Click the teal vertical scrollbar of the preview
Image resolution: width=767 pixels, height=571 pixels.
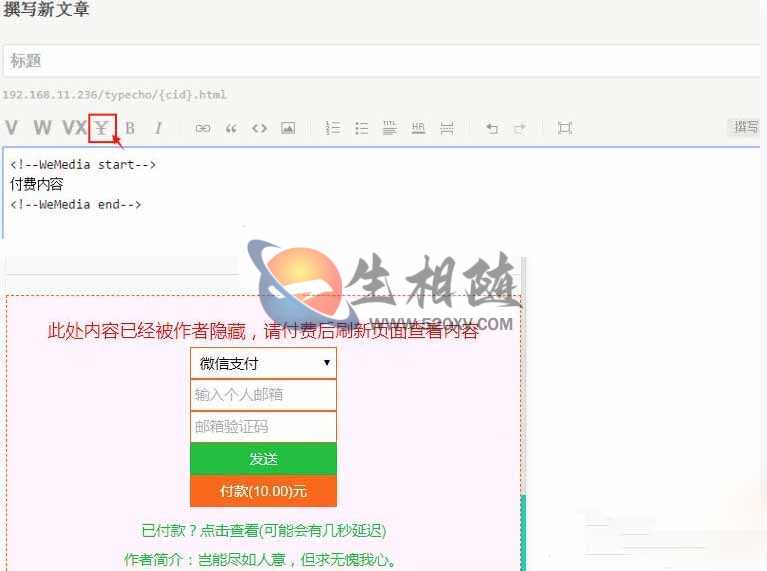[523, 532]
